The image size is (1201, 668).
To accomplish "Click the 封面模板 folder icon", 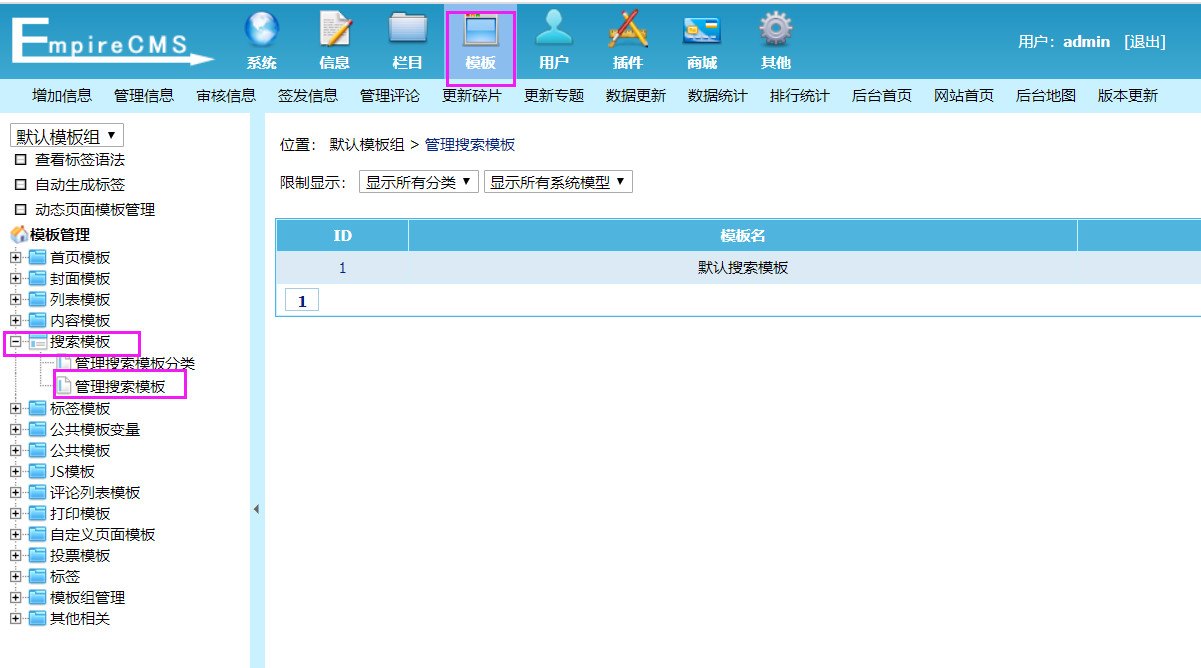I will [37, 279].
